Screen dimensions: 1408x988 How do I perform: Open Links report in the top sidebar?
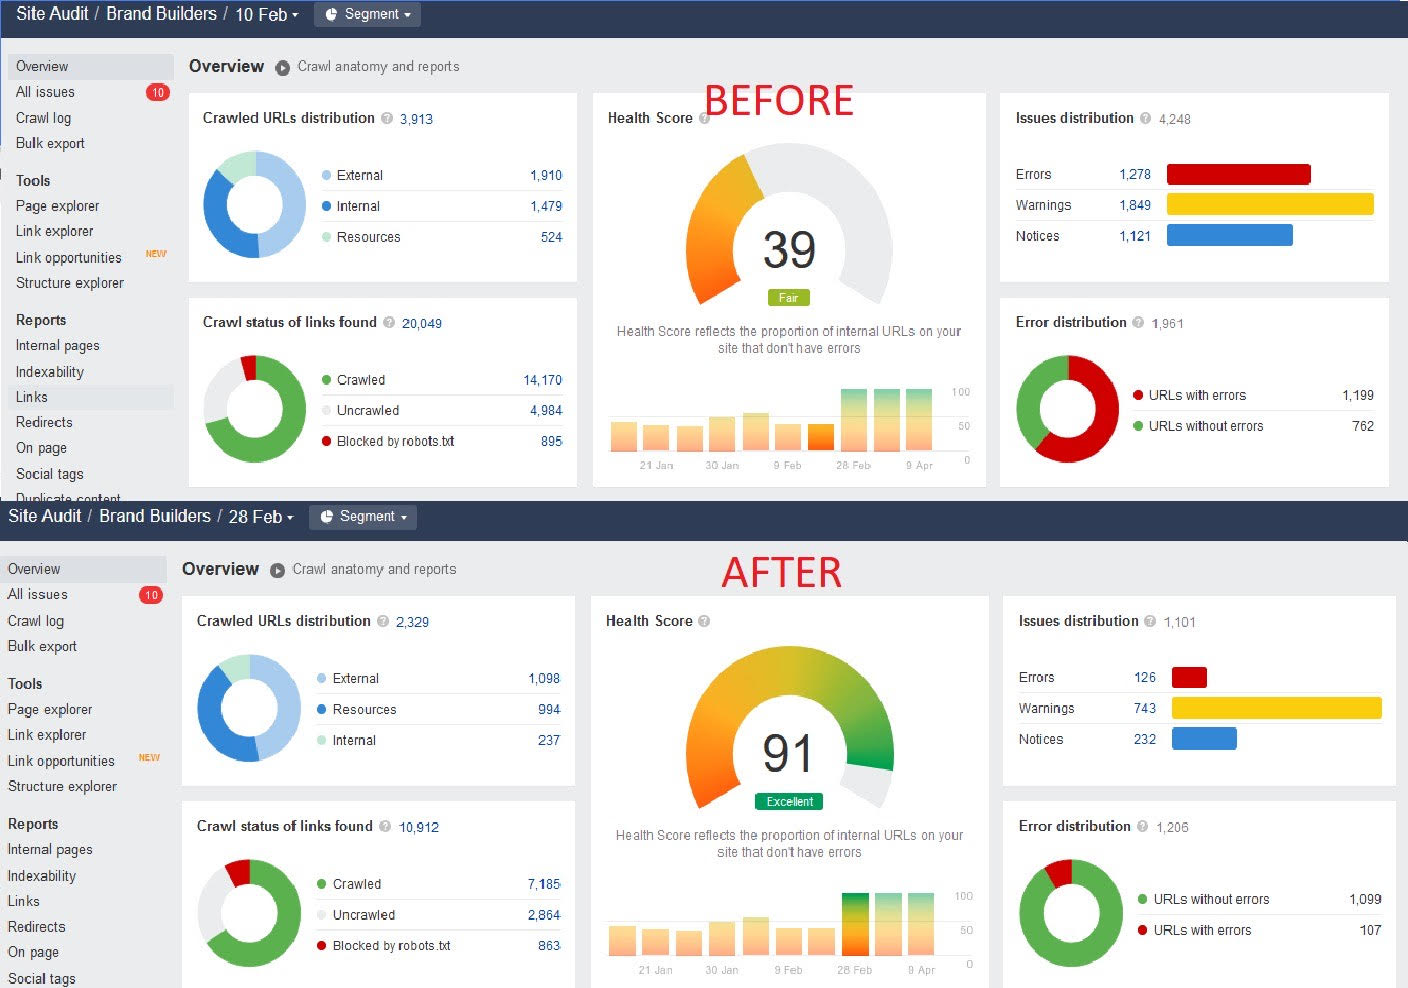pos(90,397)
